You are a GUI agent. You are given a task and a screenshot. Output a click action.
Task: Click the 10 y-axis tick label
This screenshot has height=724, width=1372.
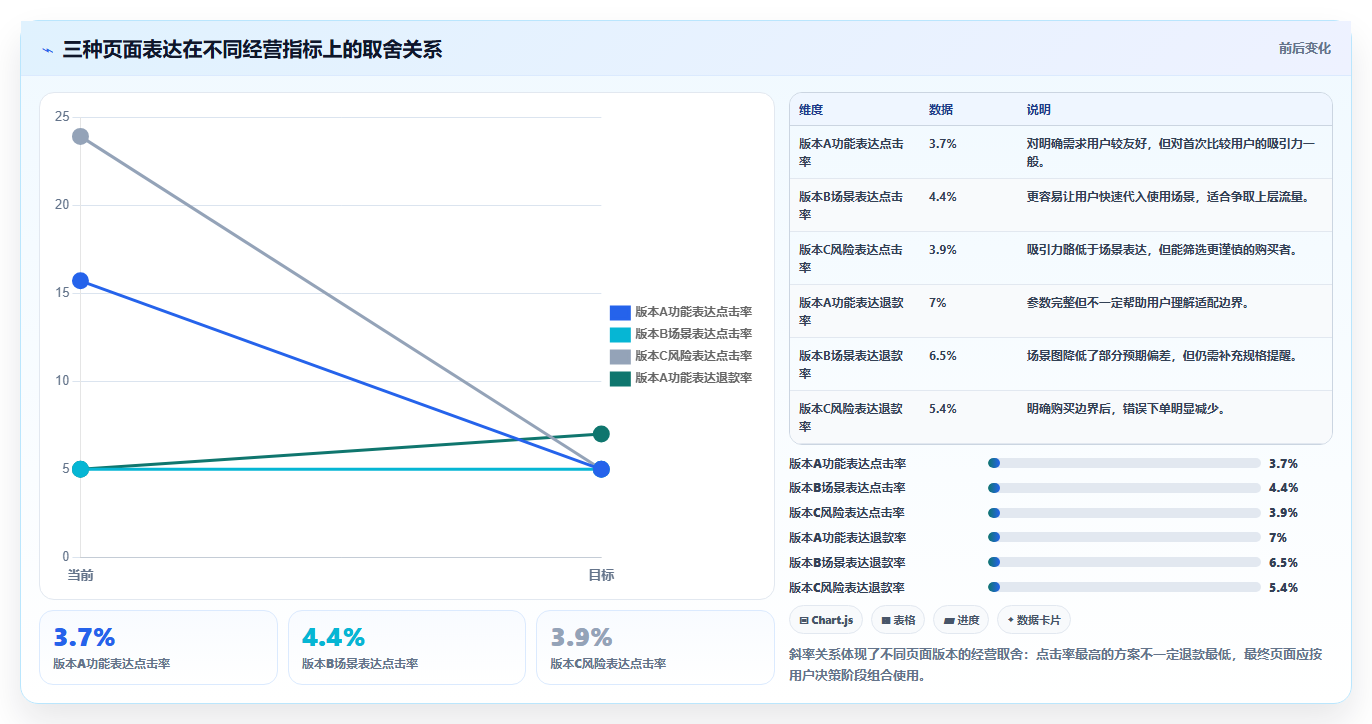(x=62, y=381)
